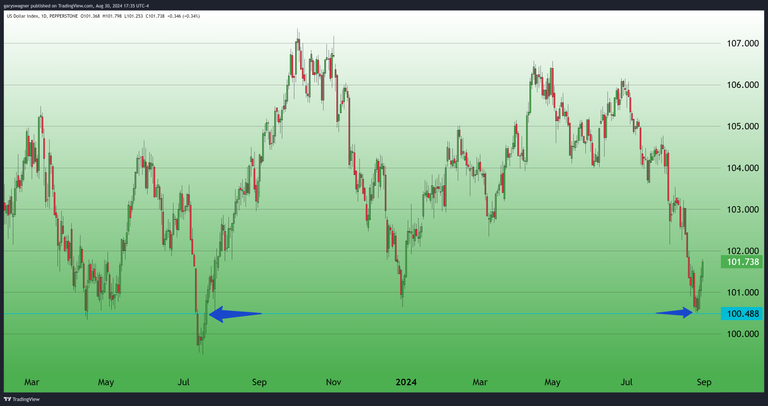This screenshot has width=768, height=406.
Task: Select the 2024 label on the time axis
Action: tap(406, 382)
